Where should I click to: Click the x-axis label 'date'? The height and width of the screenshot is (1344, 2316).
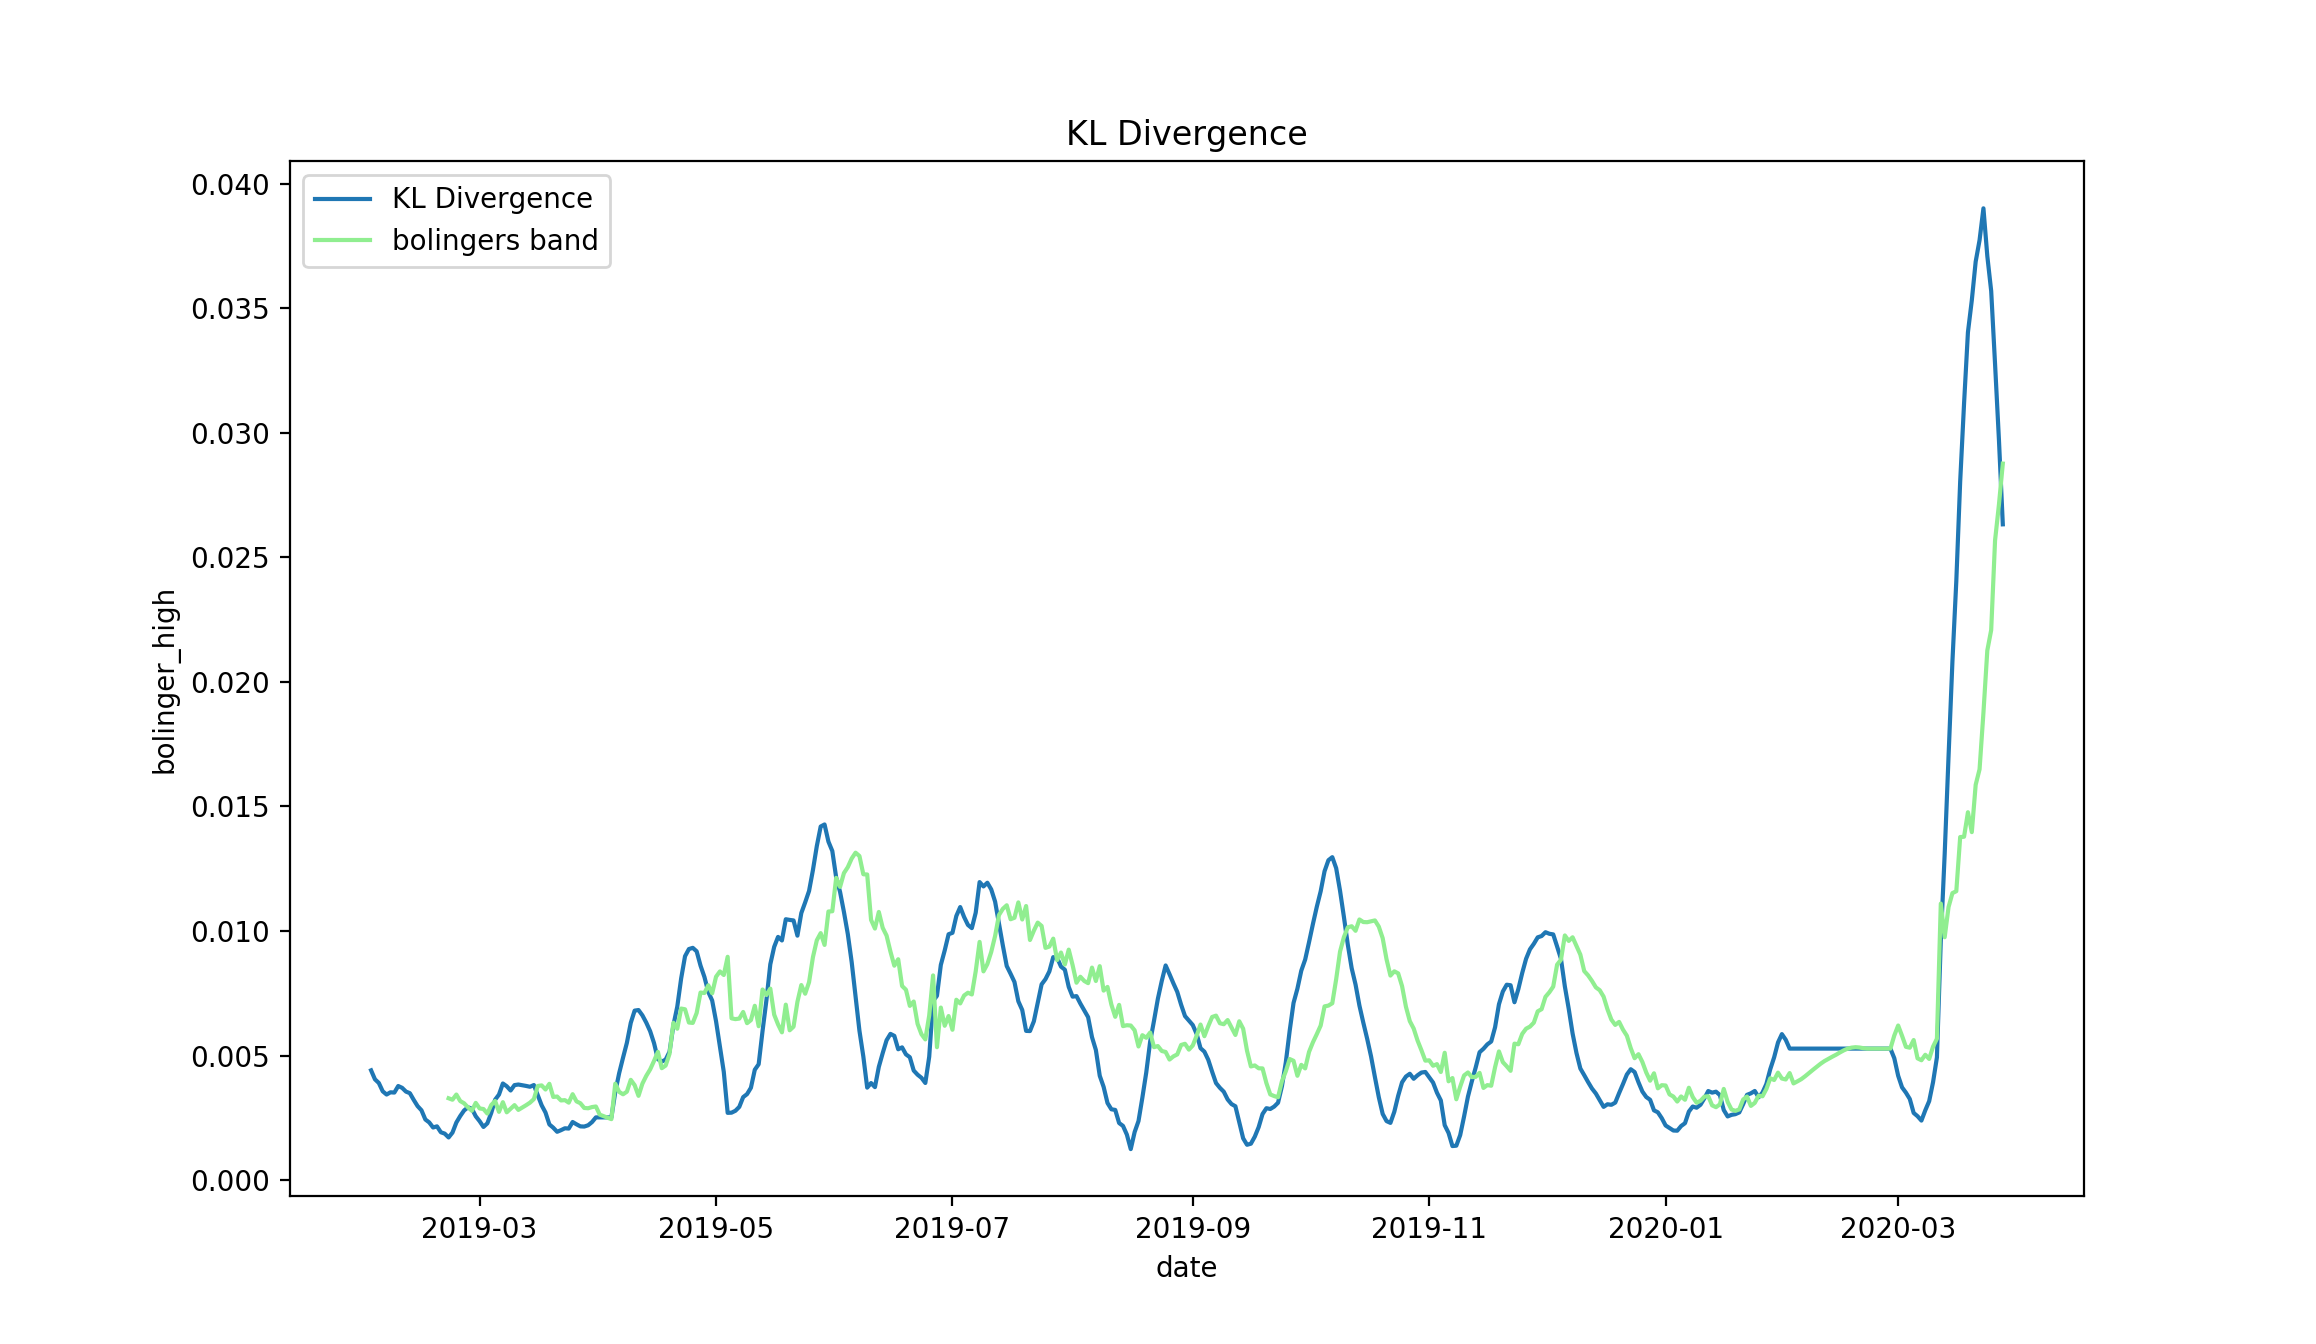tap(1186, 1268)
